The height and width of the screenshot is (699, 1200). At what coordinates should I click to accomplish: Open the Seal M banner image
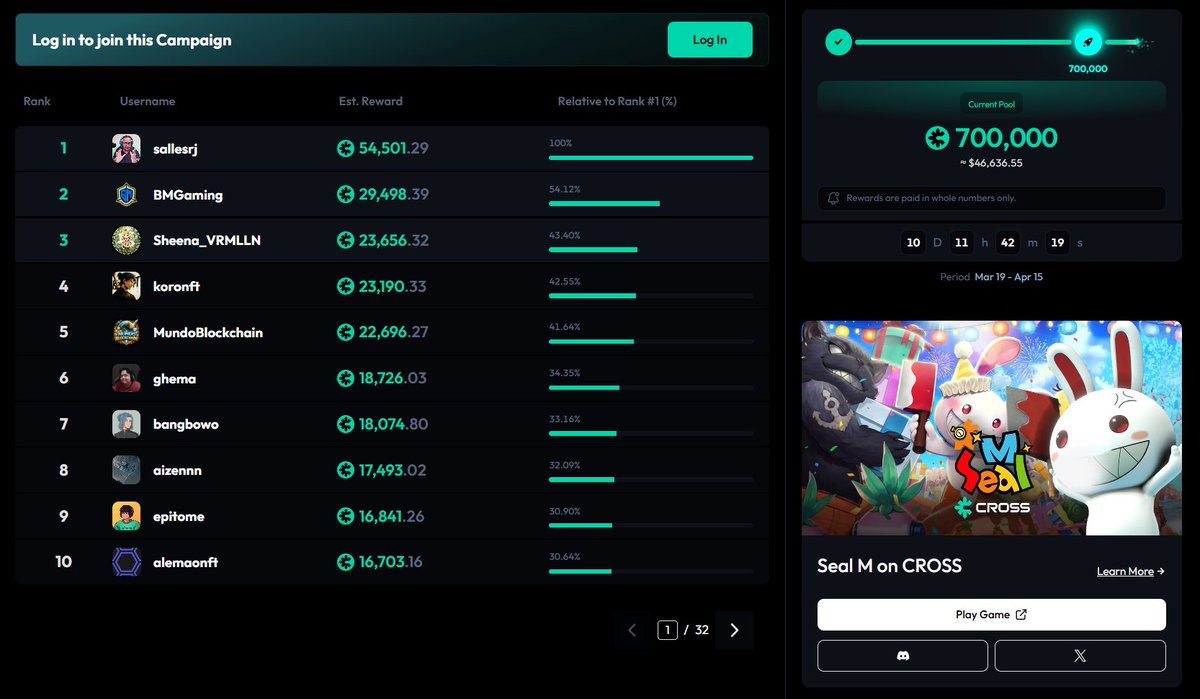click(x=991, y=427)
